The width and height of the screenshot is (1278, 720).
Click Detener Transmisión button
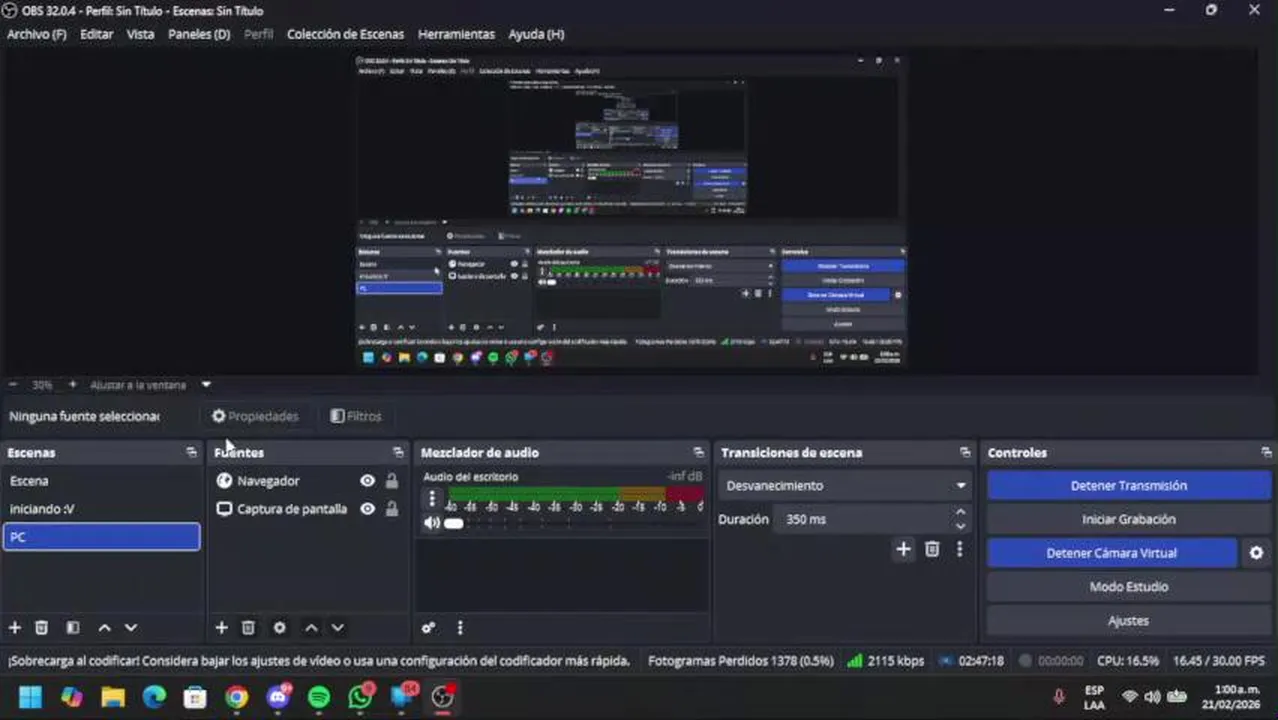[1129, 486]
